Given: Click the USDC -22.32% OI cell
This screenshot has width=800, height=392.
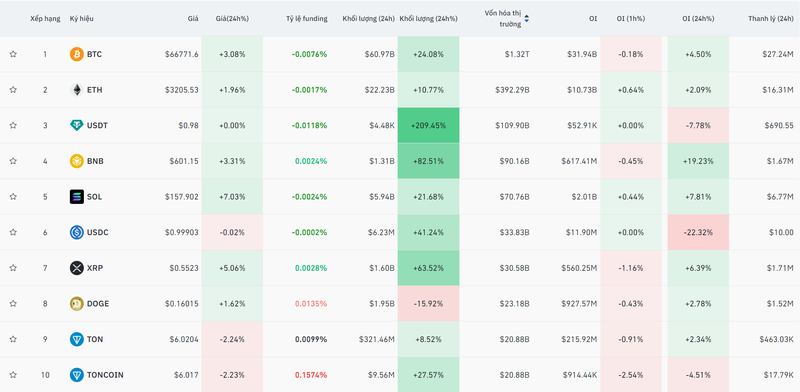Looking at the screenshot, I should pyautogui.click(x=698, y=232).
